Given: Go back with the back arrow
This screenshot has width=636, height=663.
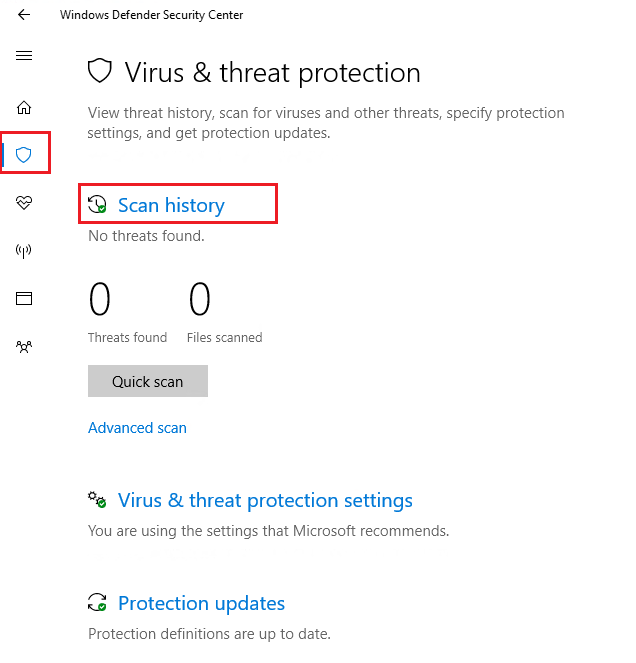Looking at the screenshot, I should pos(24,15).
